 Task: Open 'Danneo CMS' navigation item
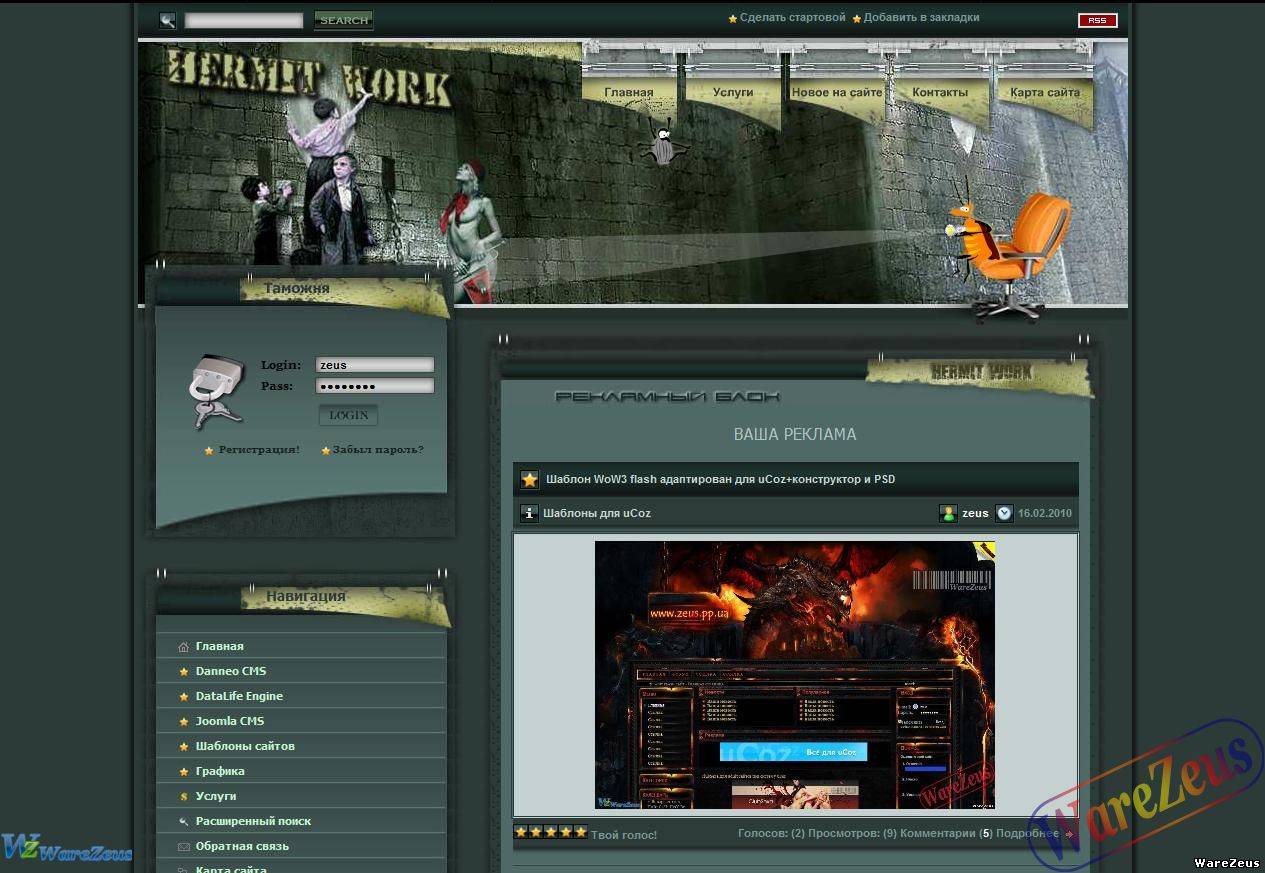(231, 671)
